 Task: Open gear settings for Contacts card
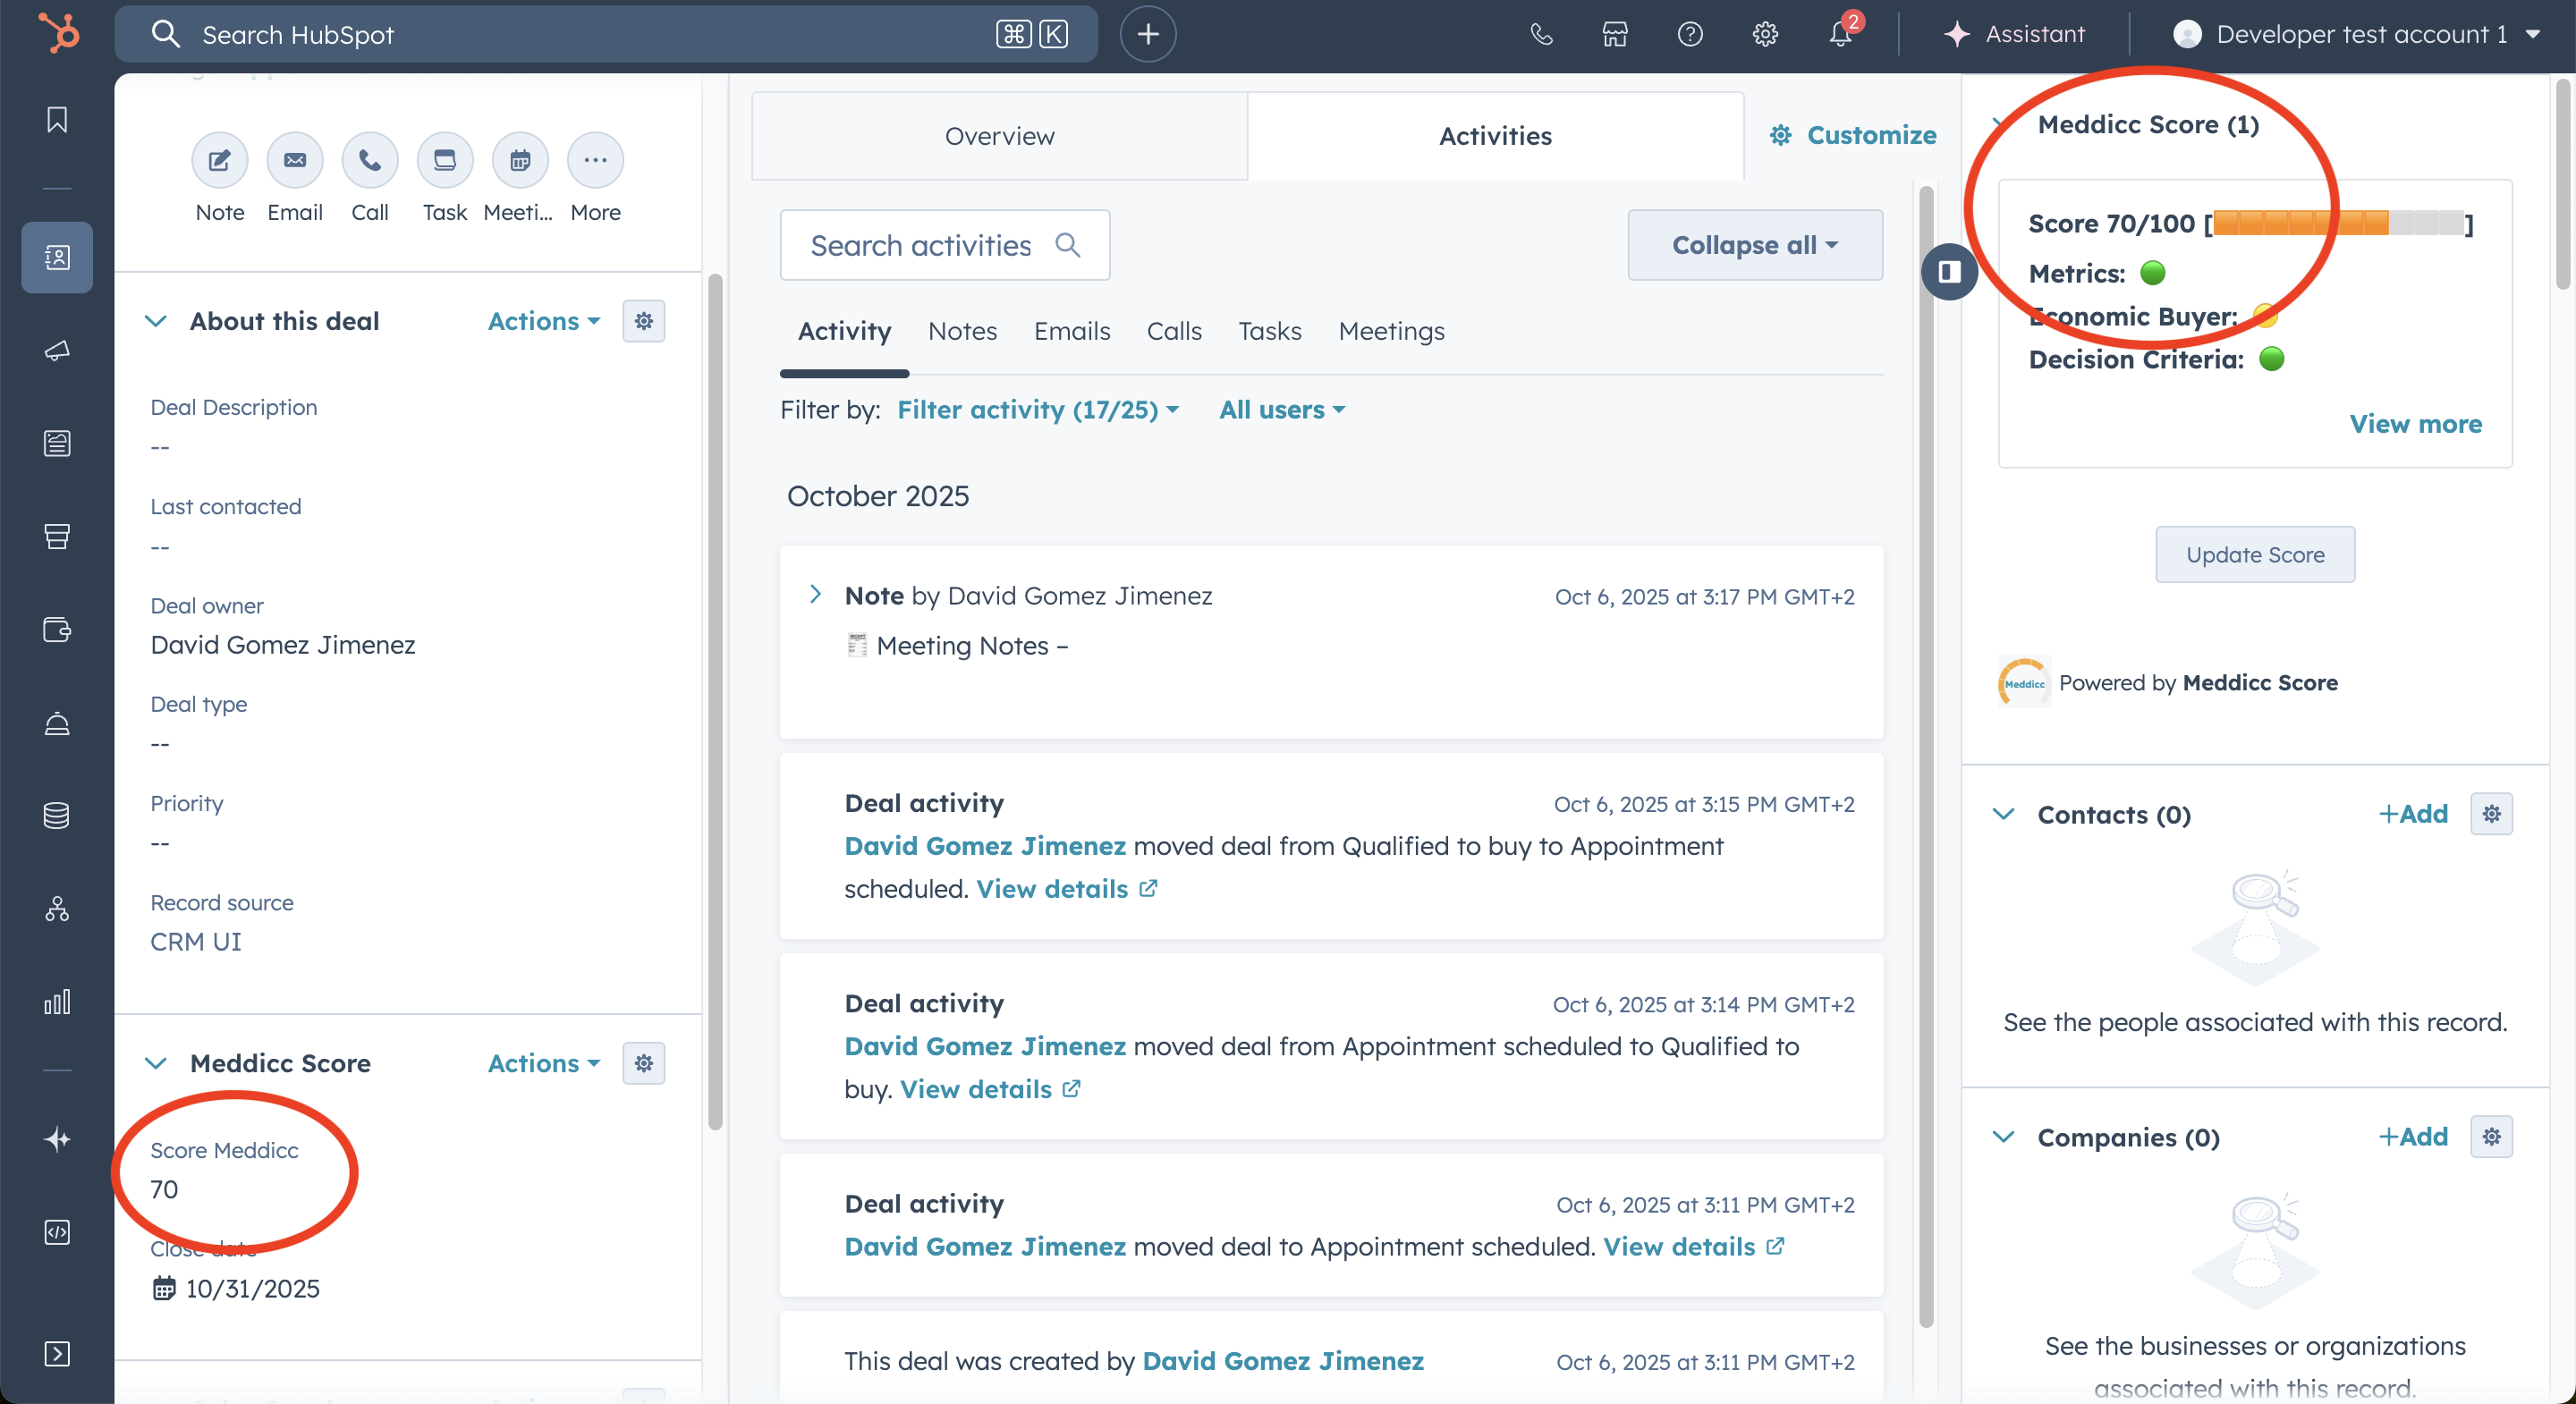click(x=2491, y=814)
